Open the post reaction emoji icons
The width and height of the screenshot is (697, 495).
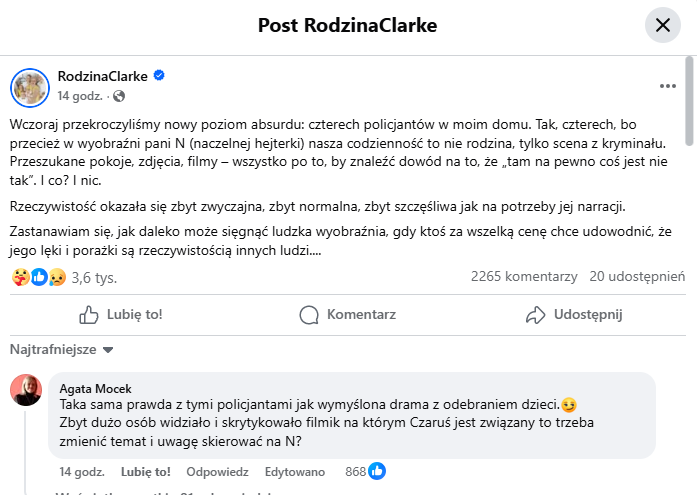[x=37, y=277]
